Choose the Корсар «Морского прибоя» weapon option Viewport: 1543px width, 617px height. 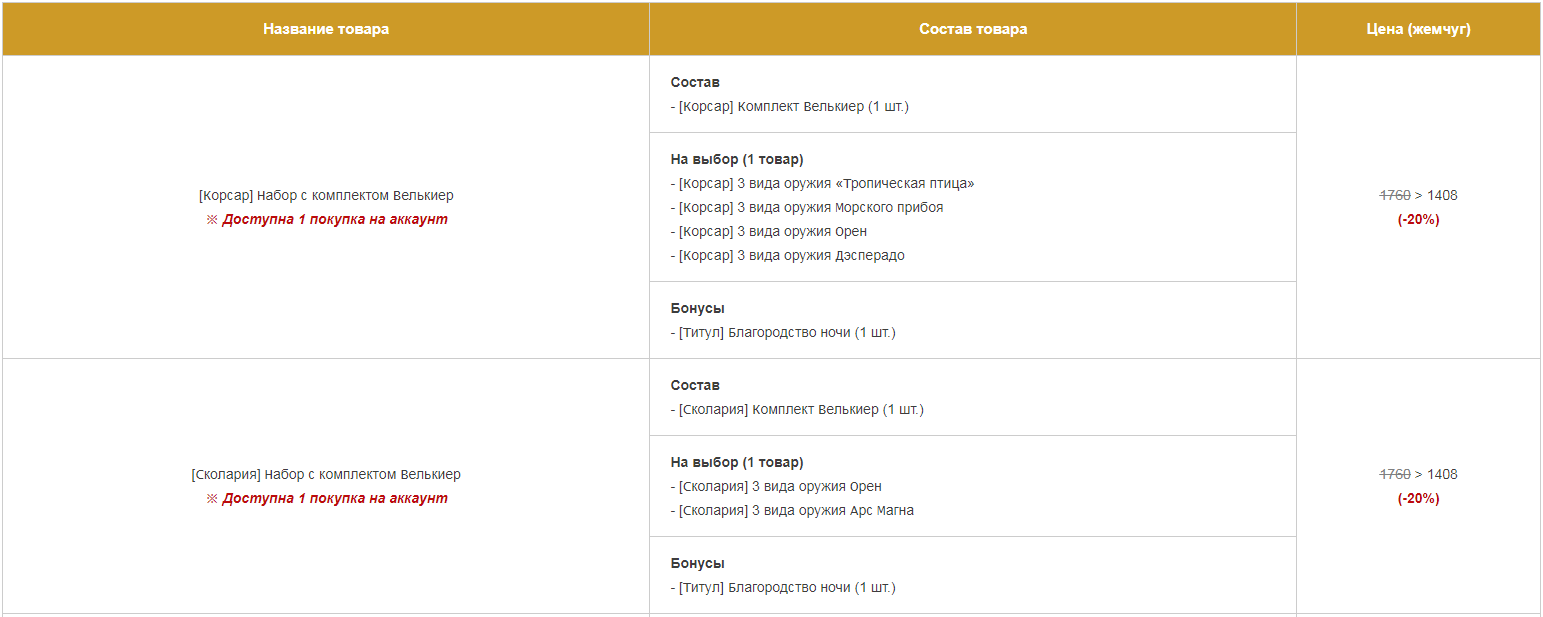pyautogui.click(x=810, y=208)
